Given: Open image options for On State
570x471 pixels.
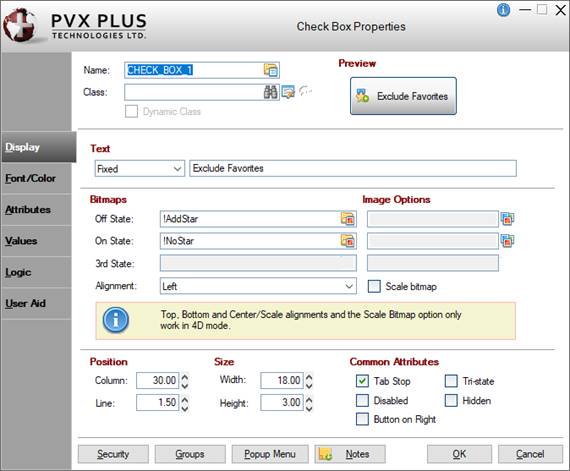Looking at the screenshot, I should pyautogui.click(x=507, y=241).
